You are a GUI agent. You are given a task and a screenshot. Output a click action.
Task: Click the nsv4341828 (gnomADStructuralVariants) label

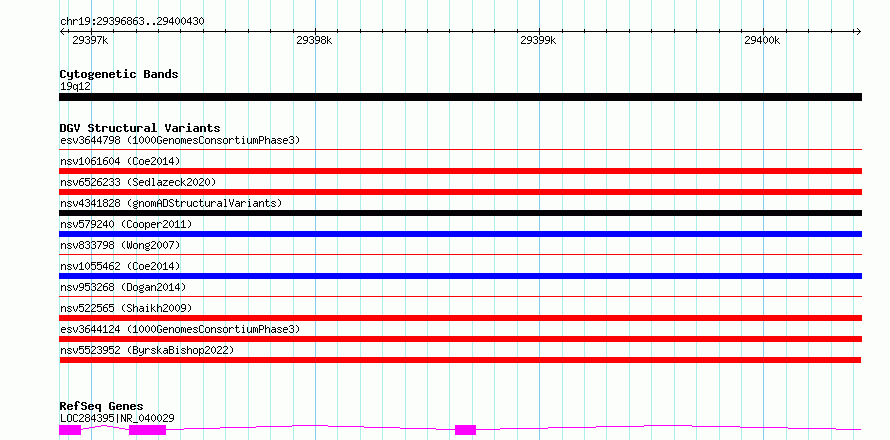point(171,203)
